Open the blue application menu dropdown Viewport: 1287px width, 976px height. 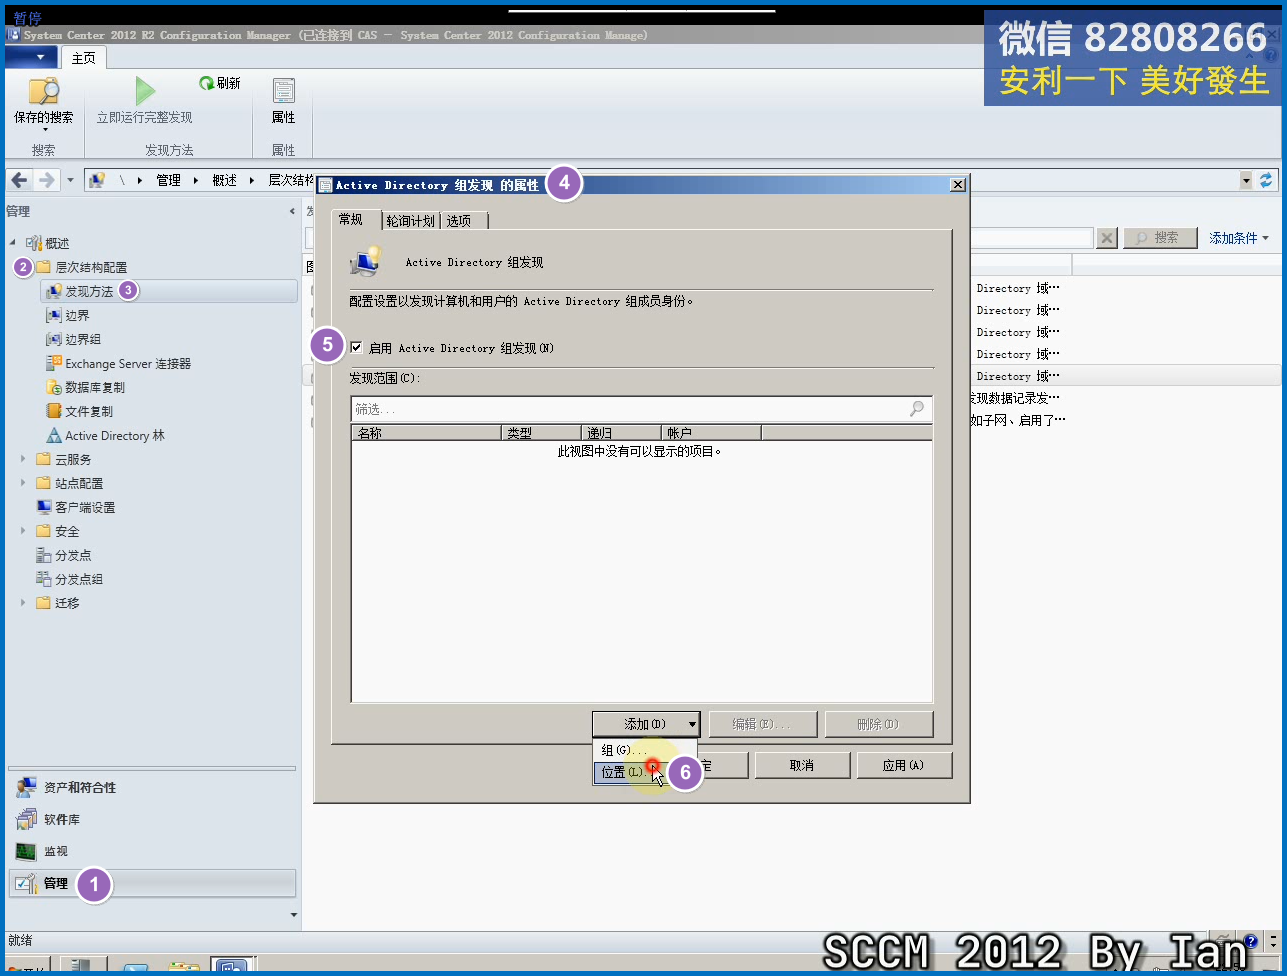click(32, 58)
